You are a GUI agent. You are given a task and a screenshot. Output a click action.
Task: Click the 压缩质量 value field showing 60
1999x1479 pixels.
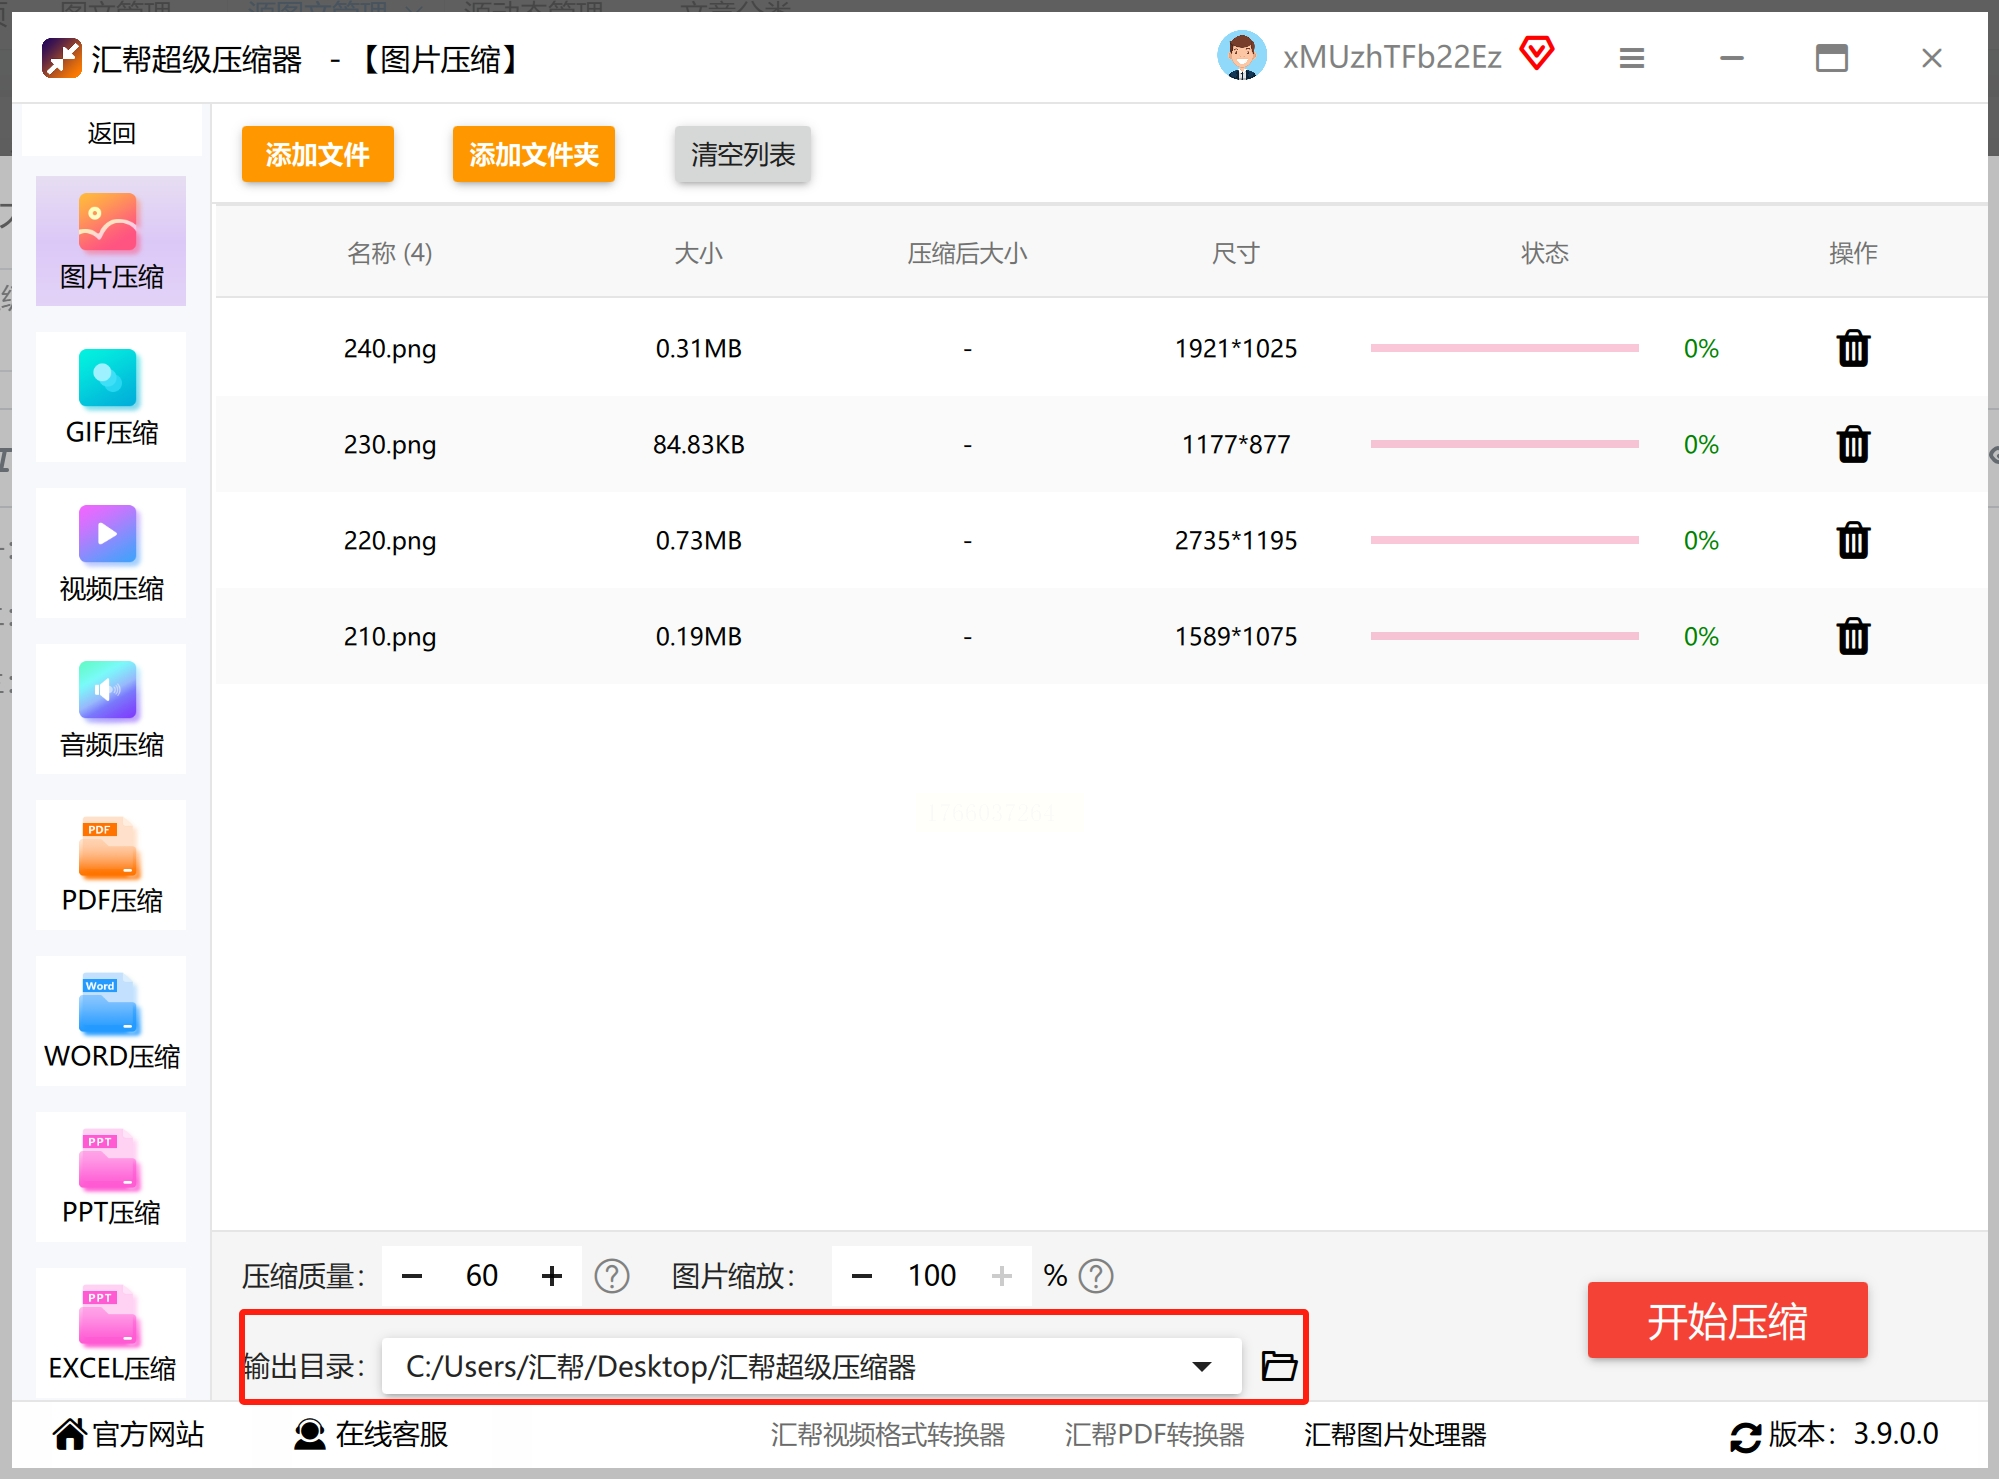pyautogui.click(x=481, y=1276)
